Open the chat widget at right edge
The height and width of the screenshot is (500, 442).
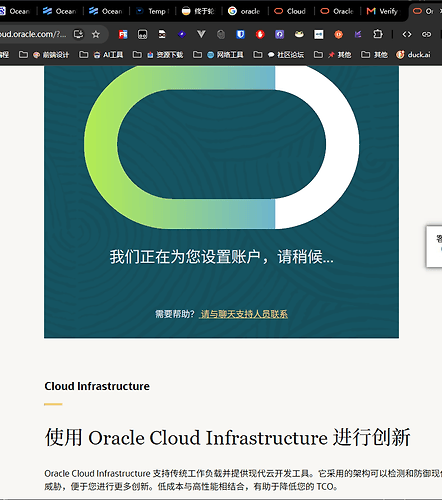coord(434,246)
